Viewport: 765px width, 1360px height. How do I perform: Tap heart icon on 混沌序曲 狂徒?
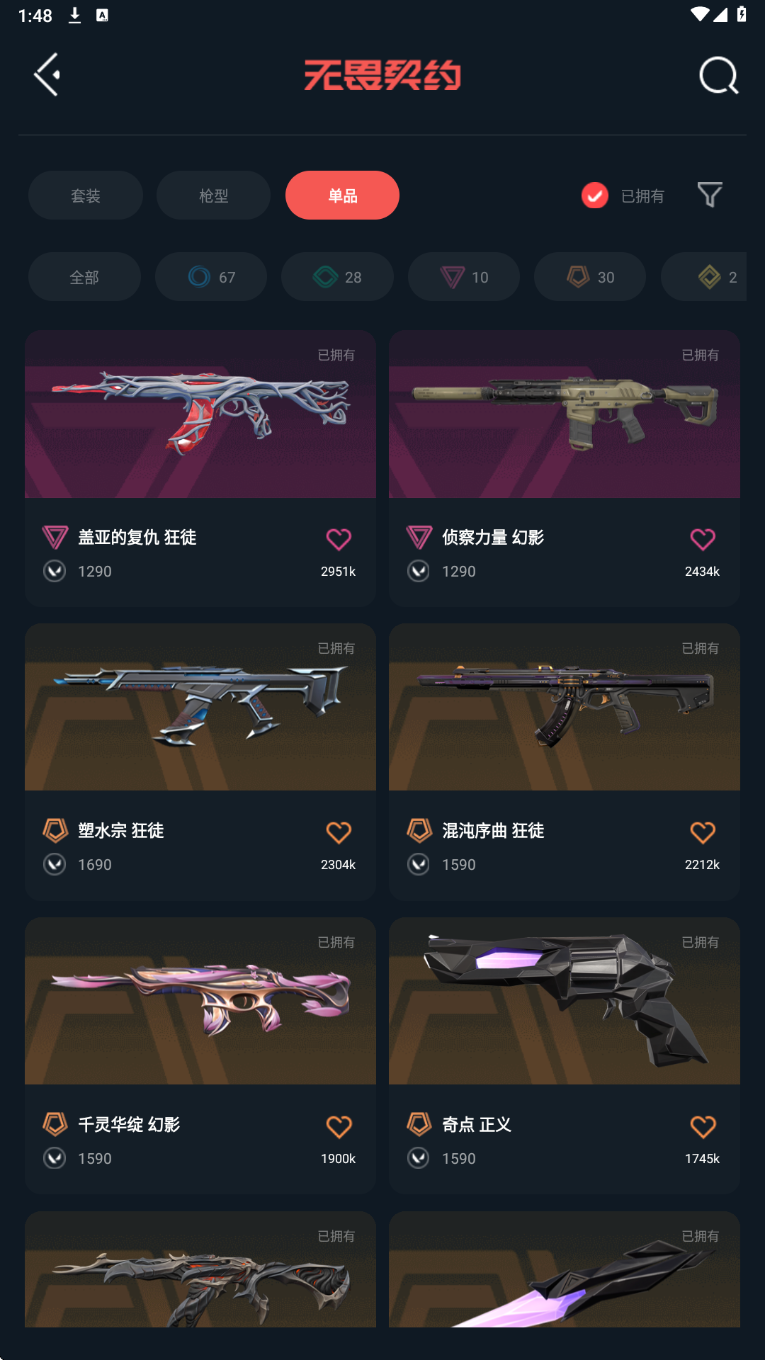click(x=703, y=832)
